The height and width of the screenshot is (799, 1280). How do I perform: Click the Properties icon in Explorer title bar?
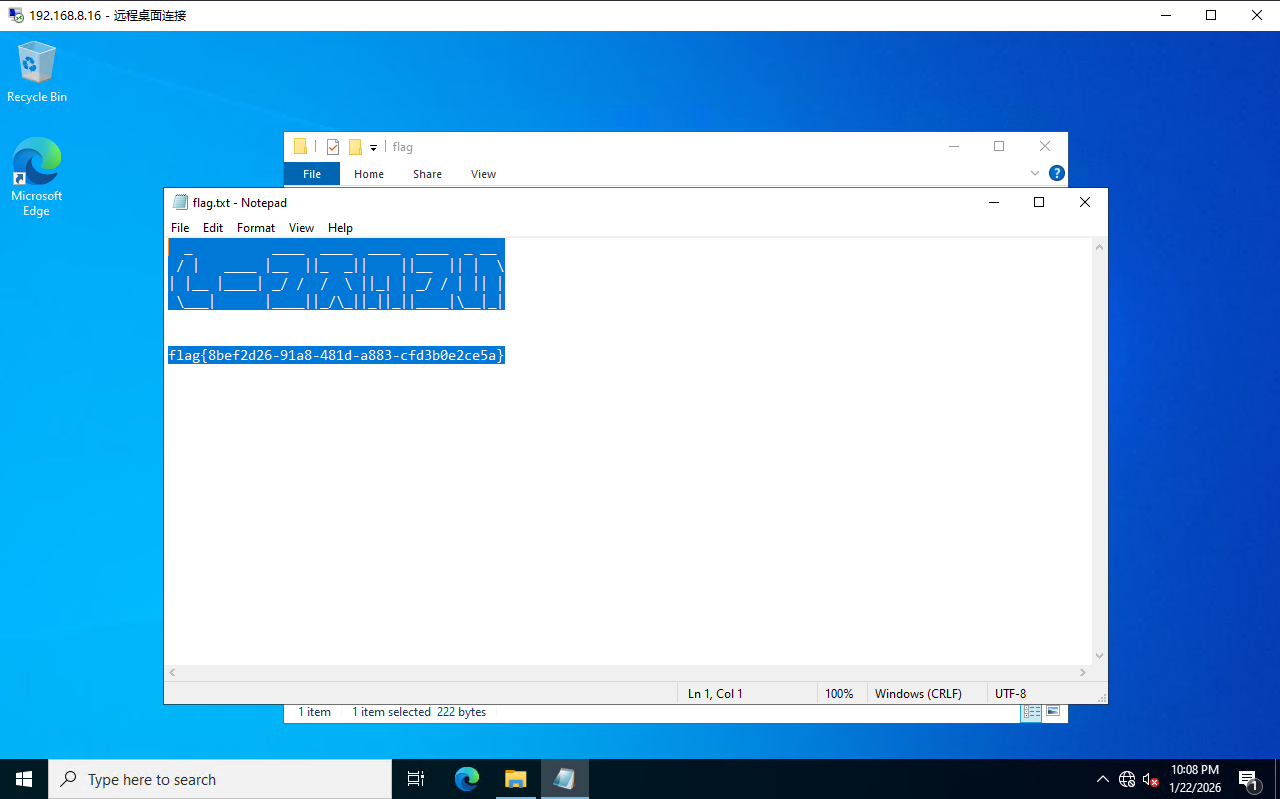[x=333, y=147]
